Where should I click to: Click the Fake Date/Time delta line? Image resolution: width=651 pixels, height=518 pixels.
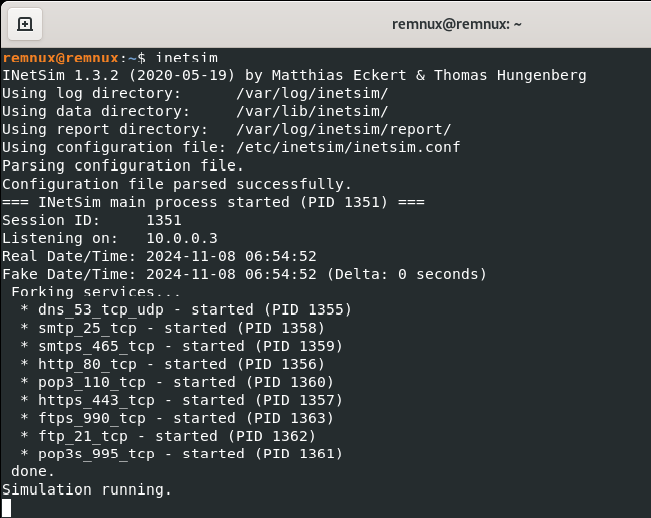click(245, 274)
